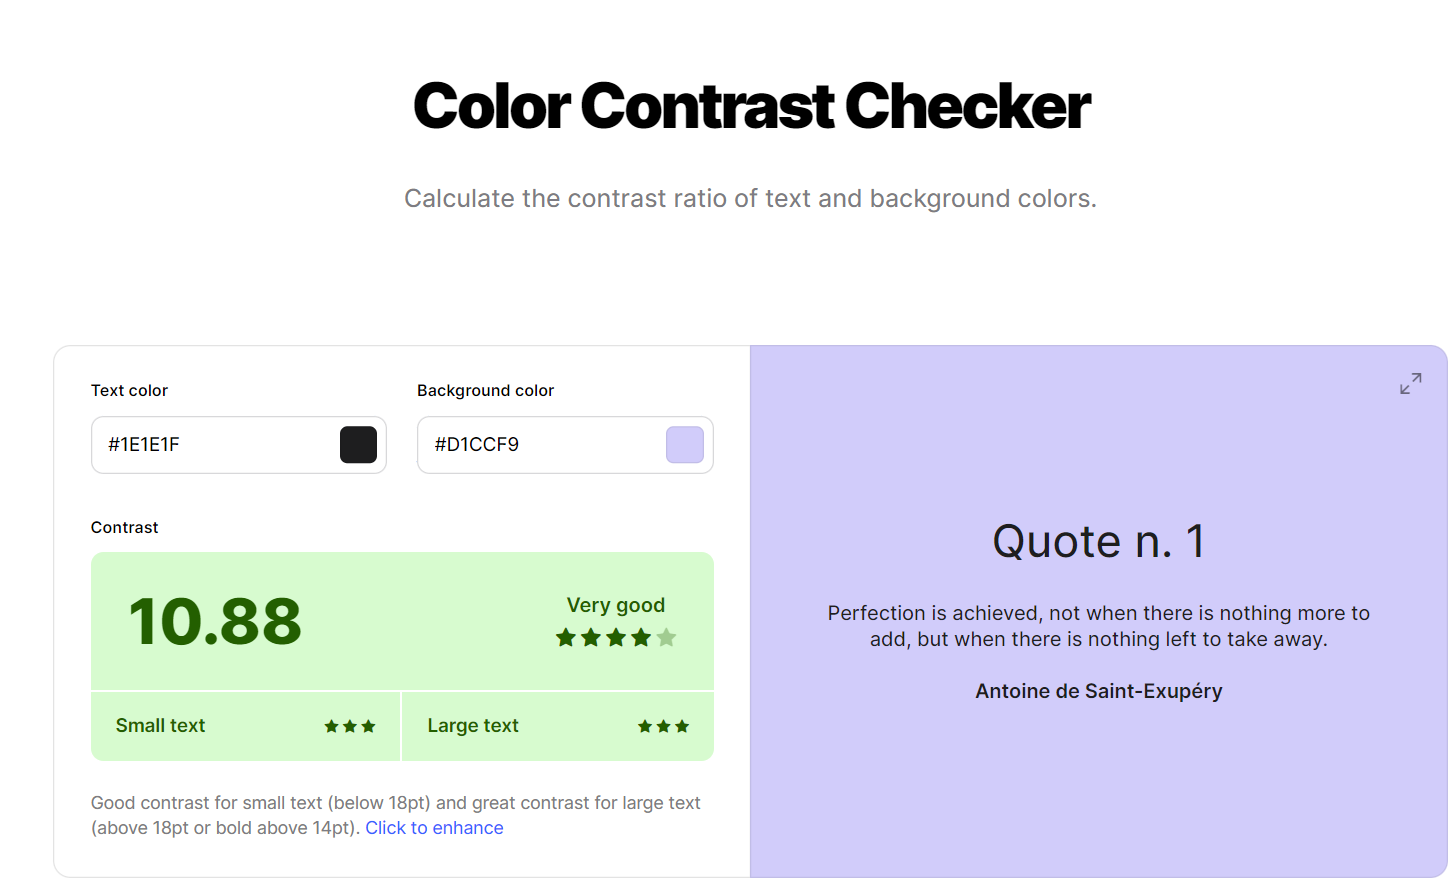Select the overall five-star rating icons
The height and width of the screenshot is (885, 1452).
point(616,638)
